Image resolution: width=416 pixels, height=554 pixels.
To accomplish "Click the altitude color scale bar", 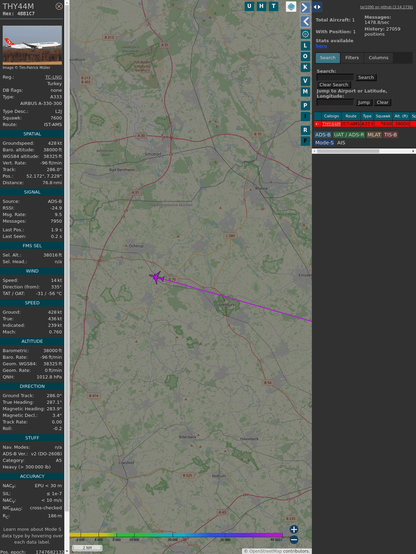I will coord(176,535).
